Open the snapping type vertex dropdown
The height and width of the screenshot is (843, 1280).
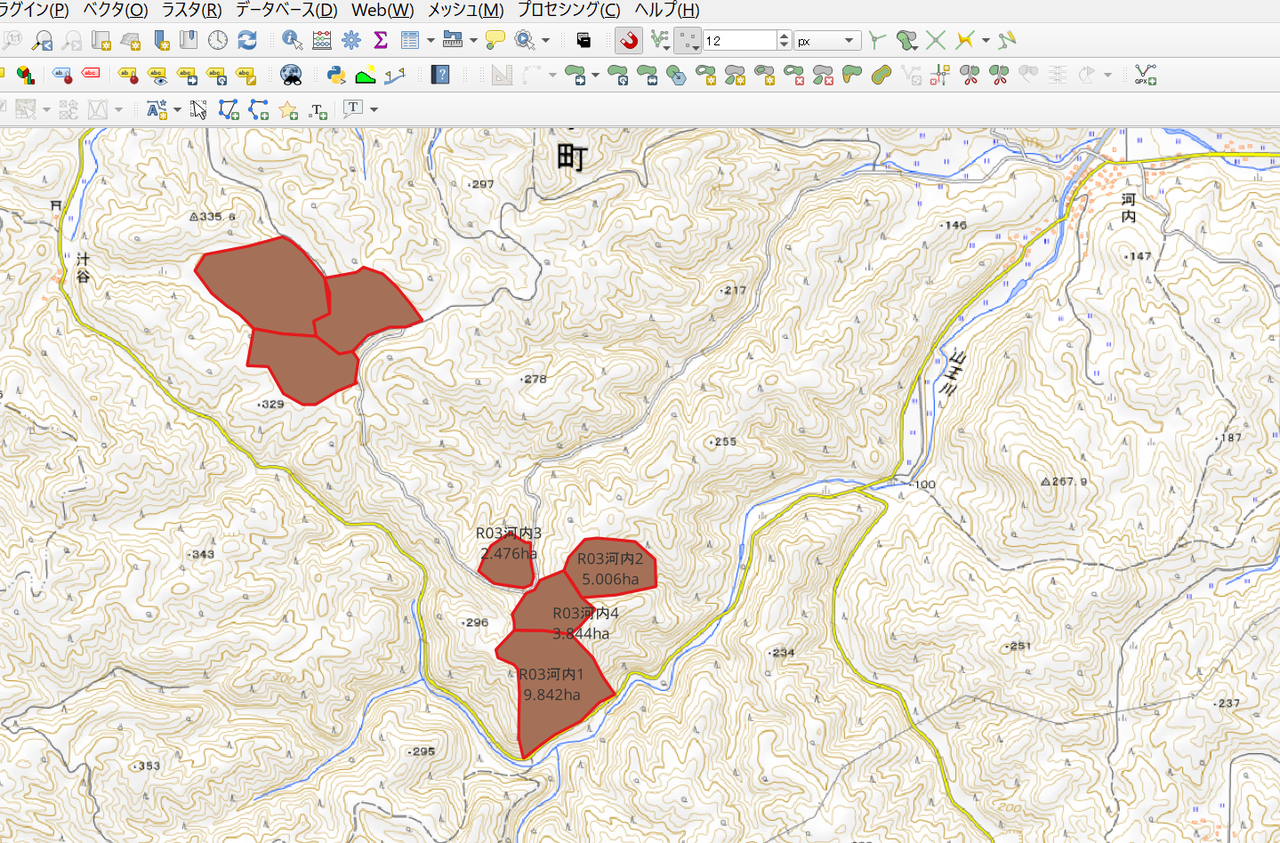click(x=689, y=40)
